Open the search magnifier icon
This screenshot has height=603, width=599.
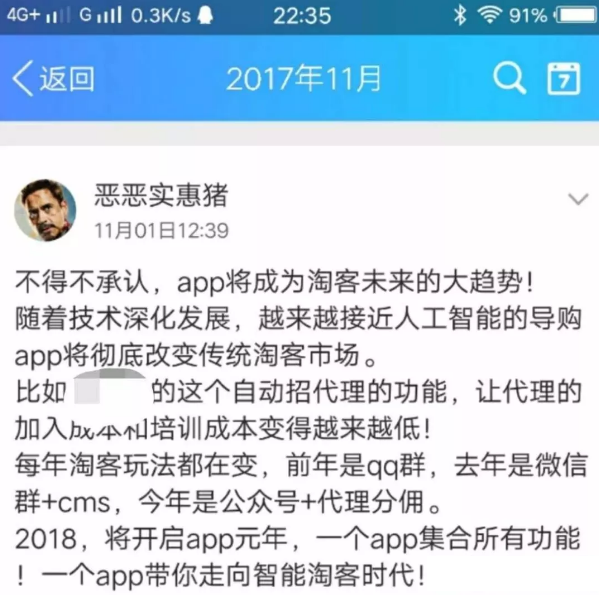pos(509,78)
